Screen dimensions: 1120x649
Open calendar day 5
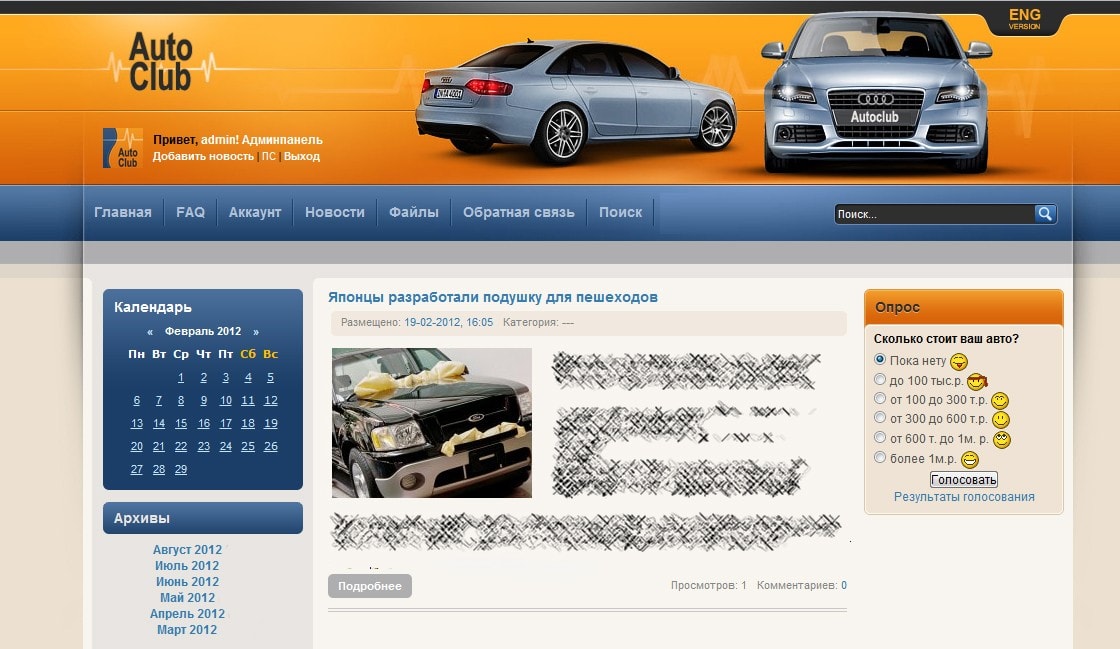(x=270, y=378)
